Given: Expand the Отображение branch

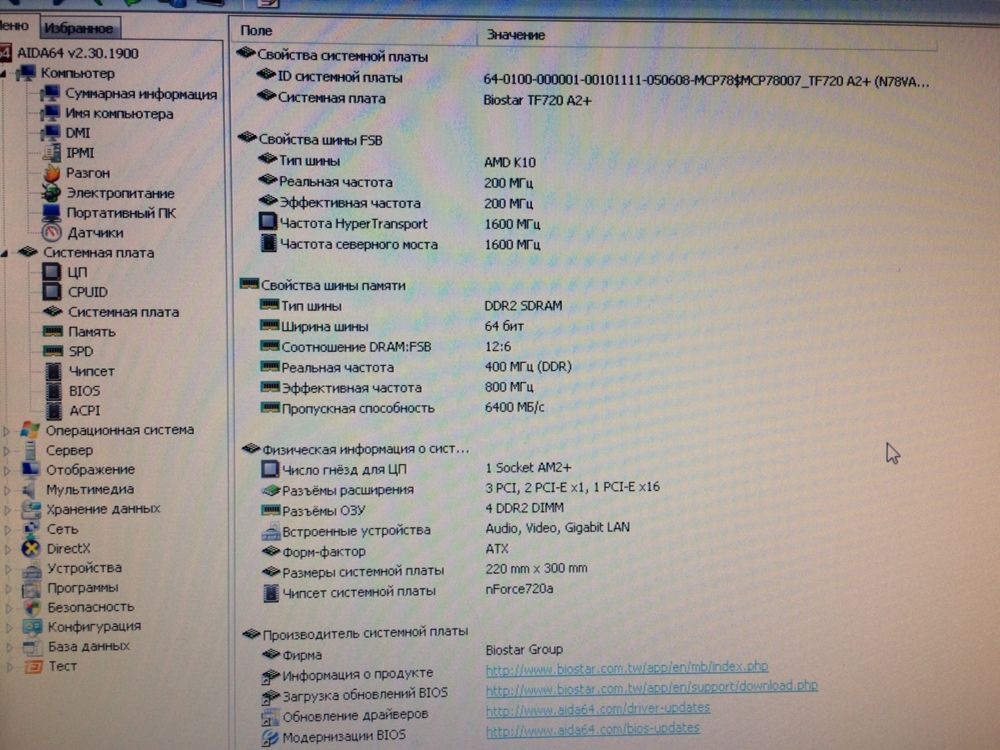Looking at the screenshot, I should 7,471.
